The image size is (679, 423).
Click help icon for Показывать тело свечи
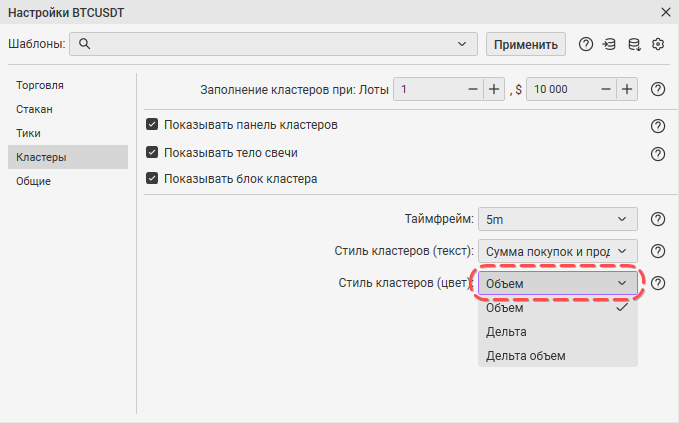658,154
